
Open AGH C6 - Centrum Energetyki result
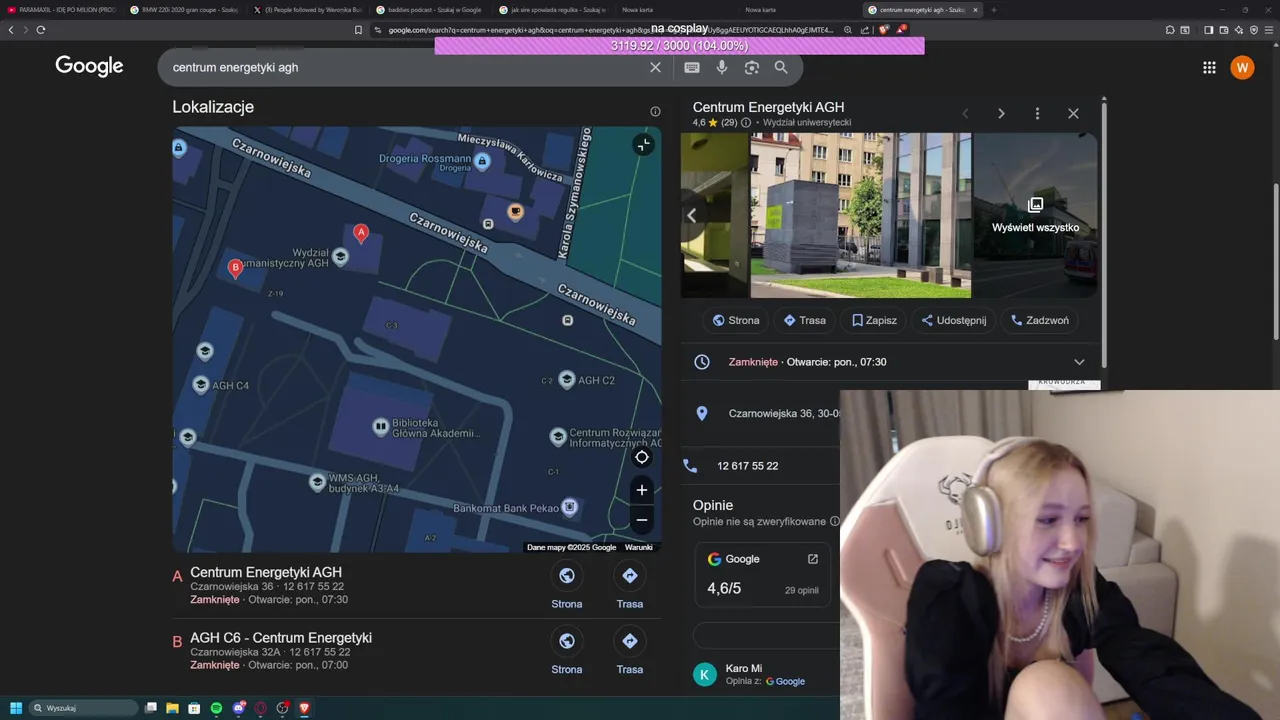[x=281, y=638]
